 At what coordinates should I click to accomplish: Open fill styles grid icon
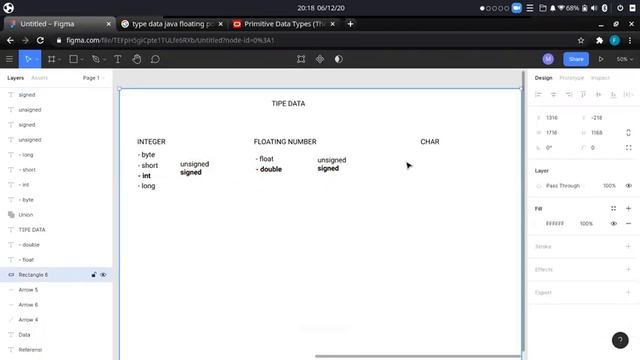point(613,209)
